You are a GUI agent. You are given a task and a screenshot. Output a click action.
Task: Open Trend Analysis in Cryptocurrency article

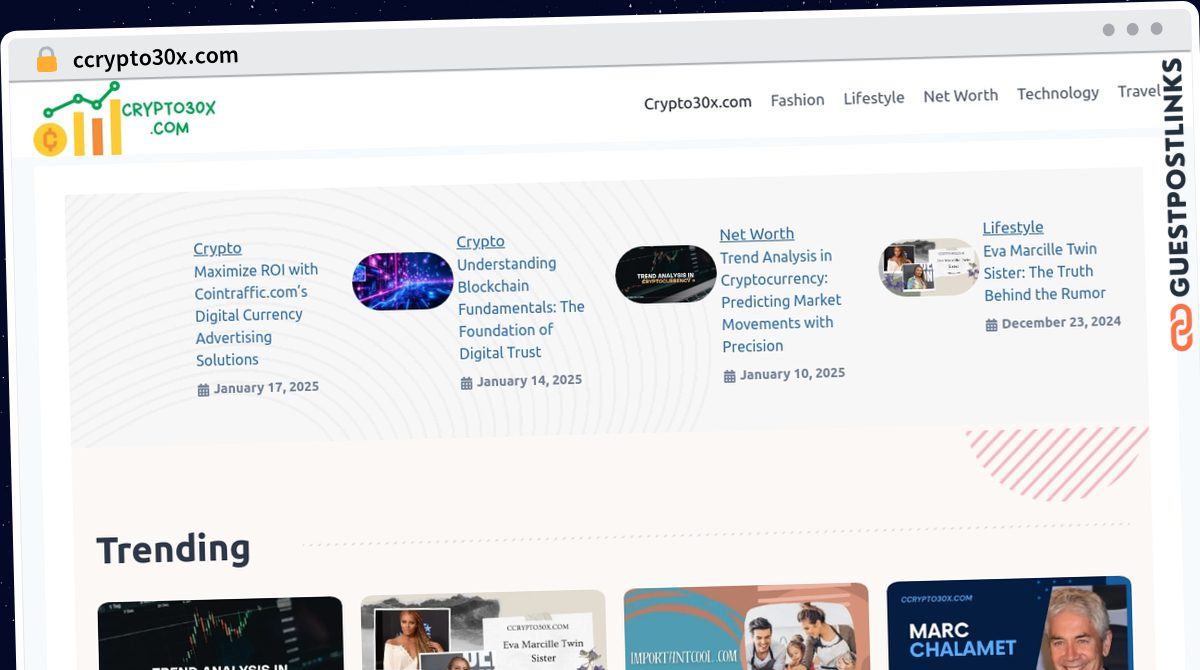pos(781,301)
